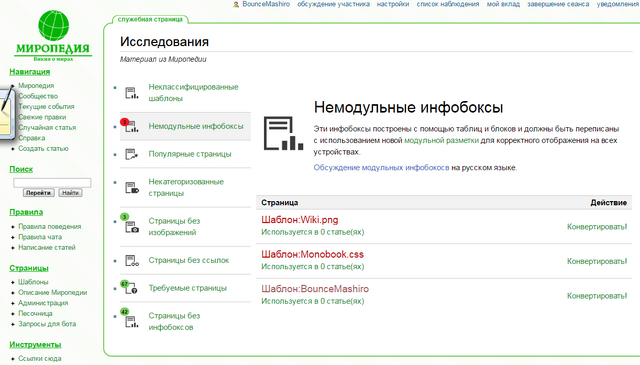Click the 'Страница' column header
Screen dimensions: 640x365
point(280,203)
